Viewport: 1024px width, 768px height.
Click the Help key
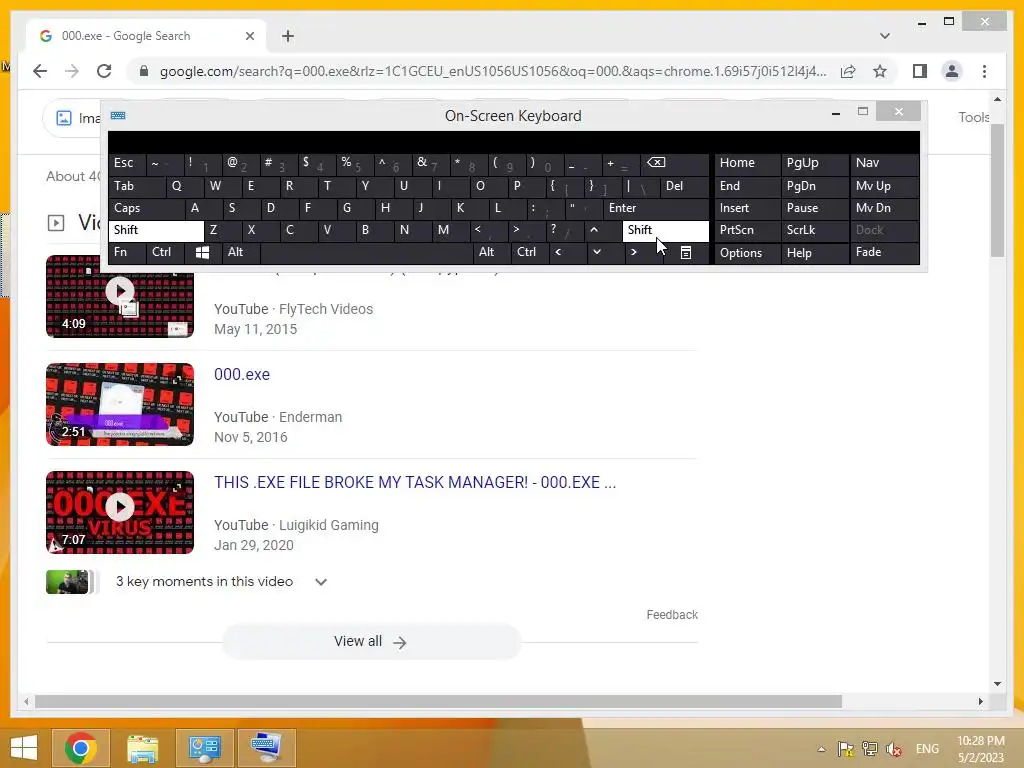pyautogui.click(x=814, y=253)
